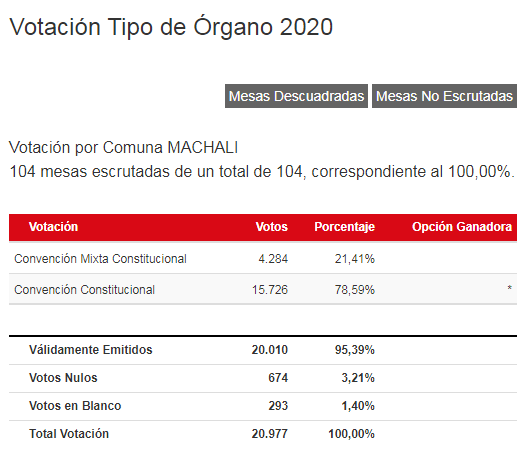Click the Votación Tipo de Órgano 2020 heading

pos(171,27)
